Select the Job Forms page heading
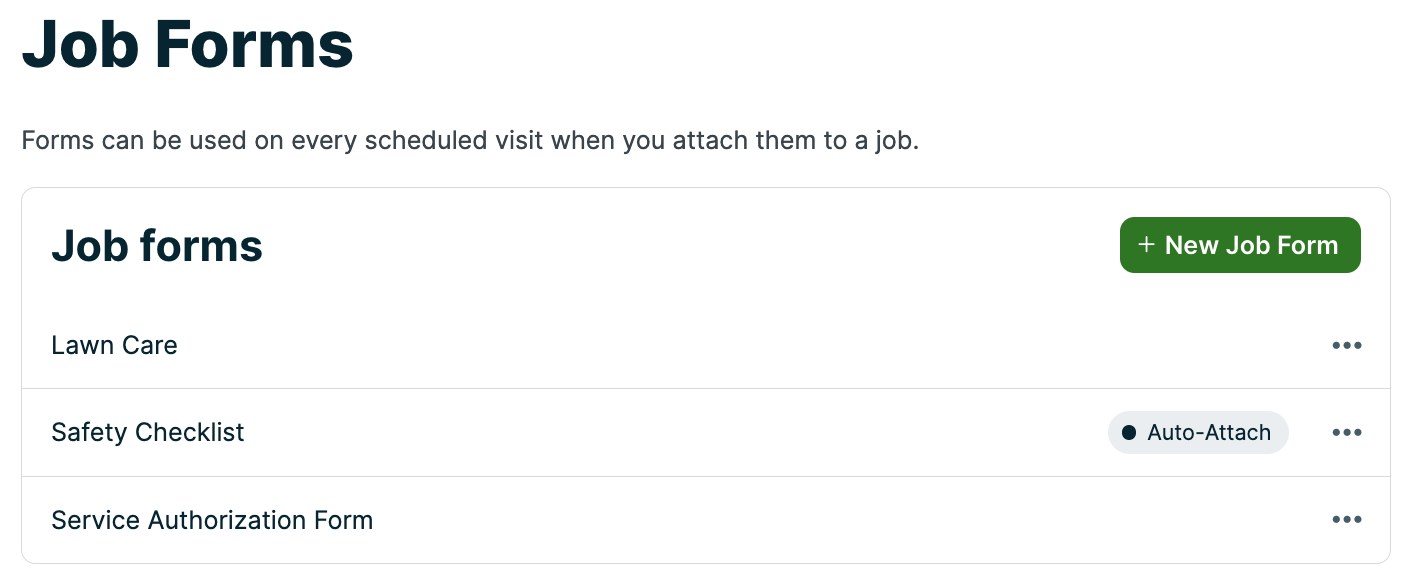The width and height of the screenshot is (1406, 588). (187, 44)
